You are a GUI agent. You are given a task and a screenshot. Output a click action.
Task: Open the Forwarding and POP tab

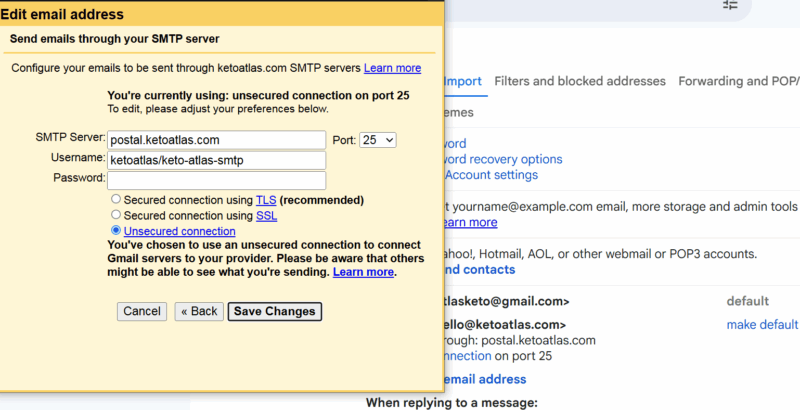click(x=739, y=81)
